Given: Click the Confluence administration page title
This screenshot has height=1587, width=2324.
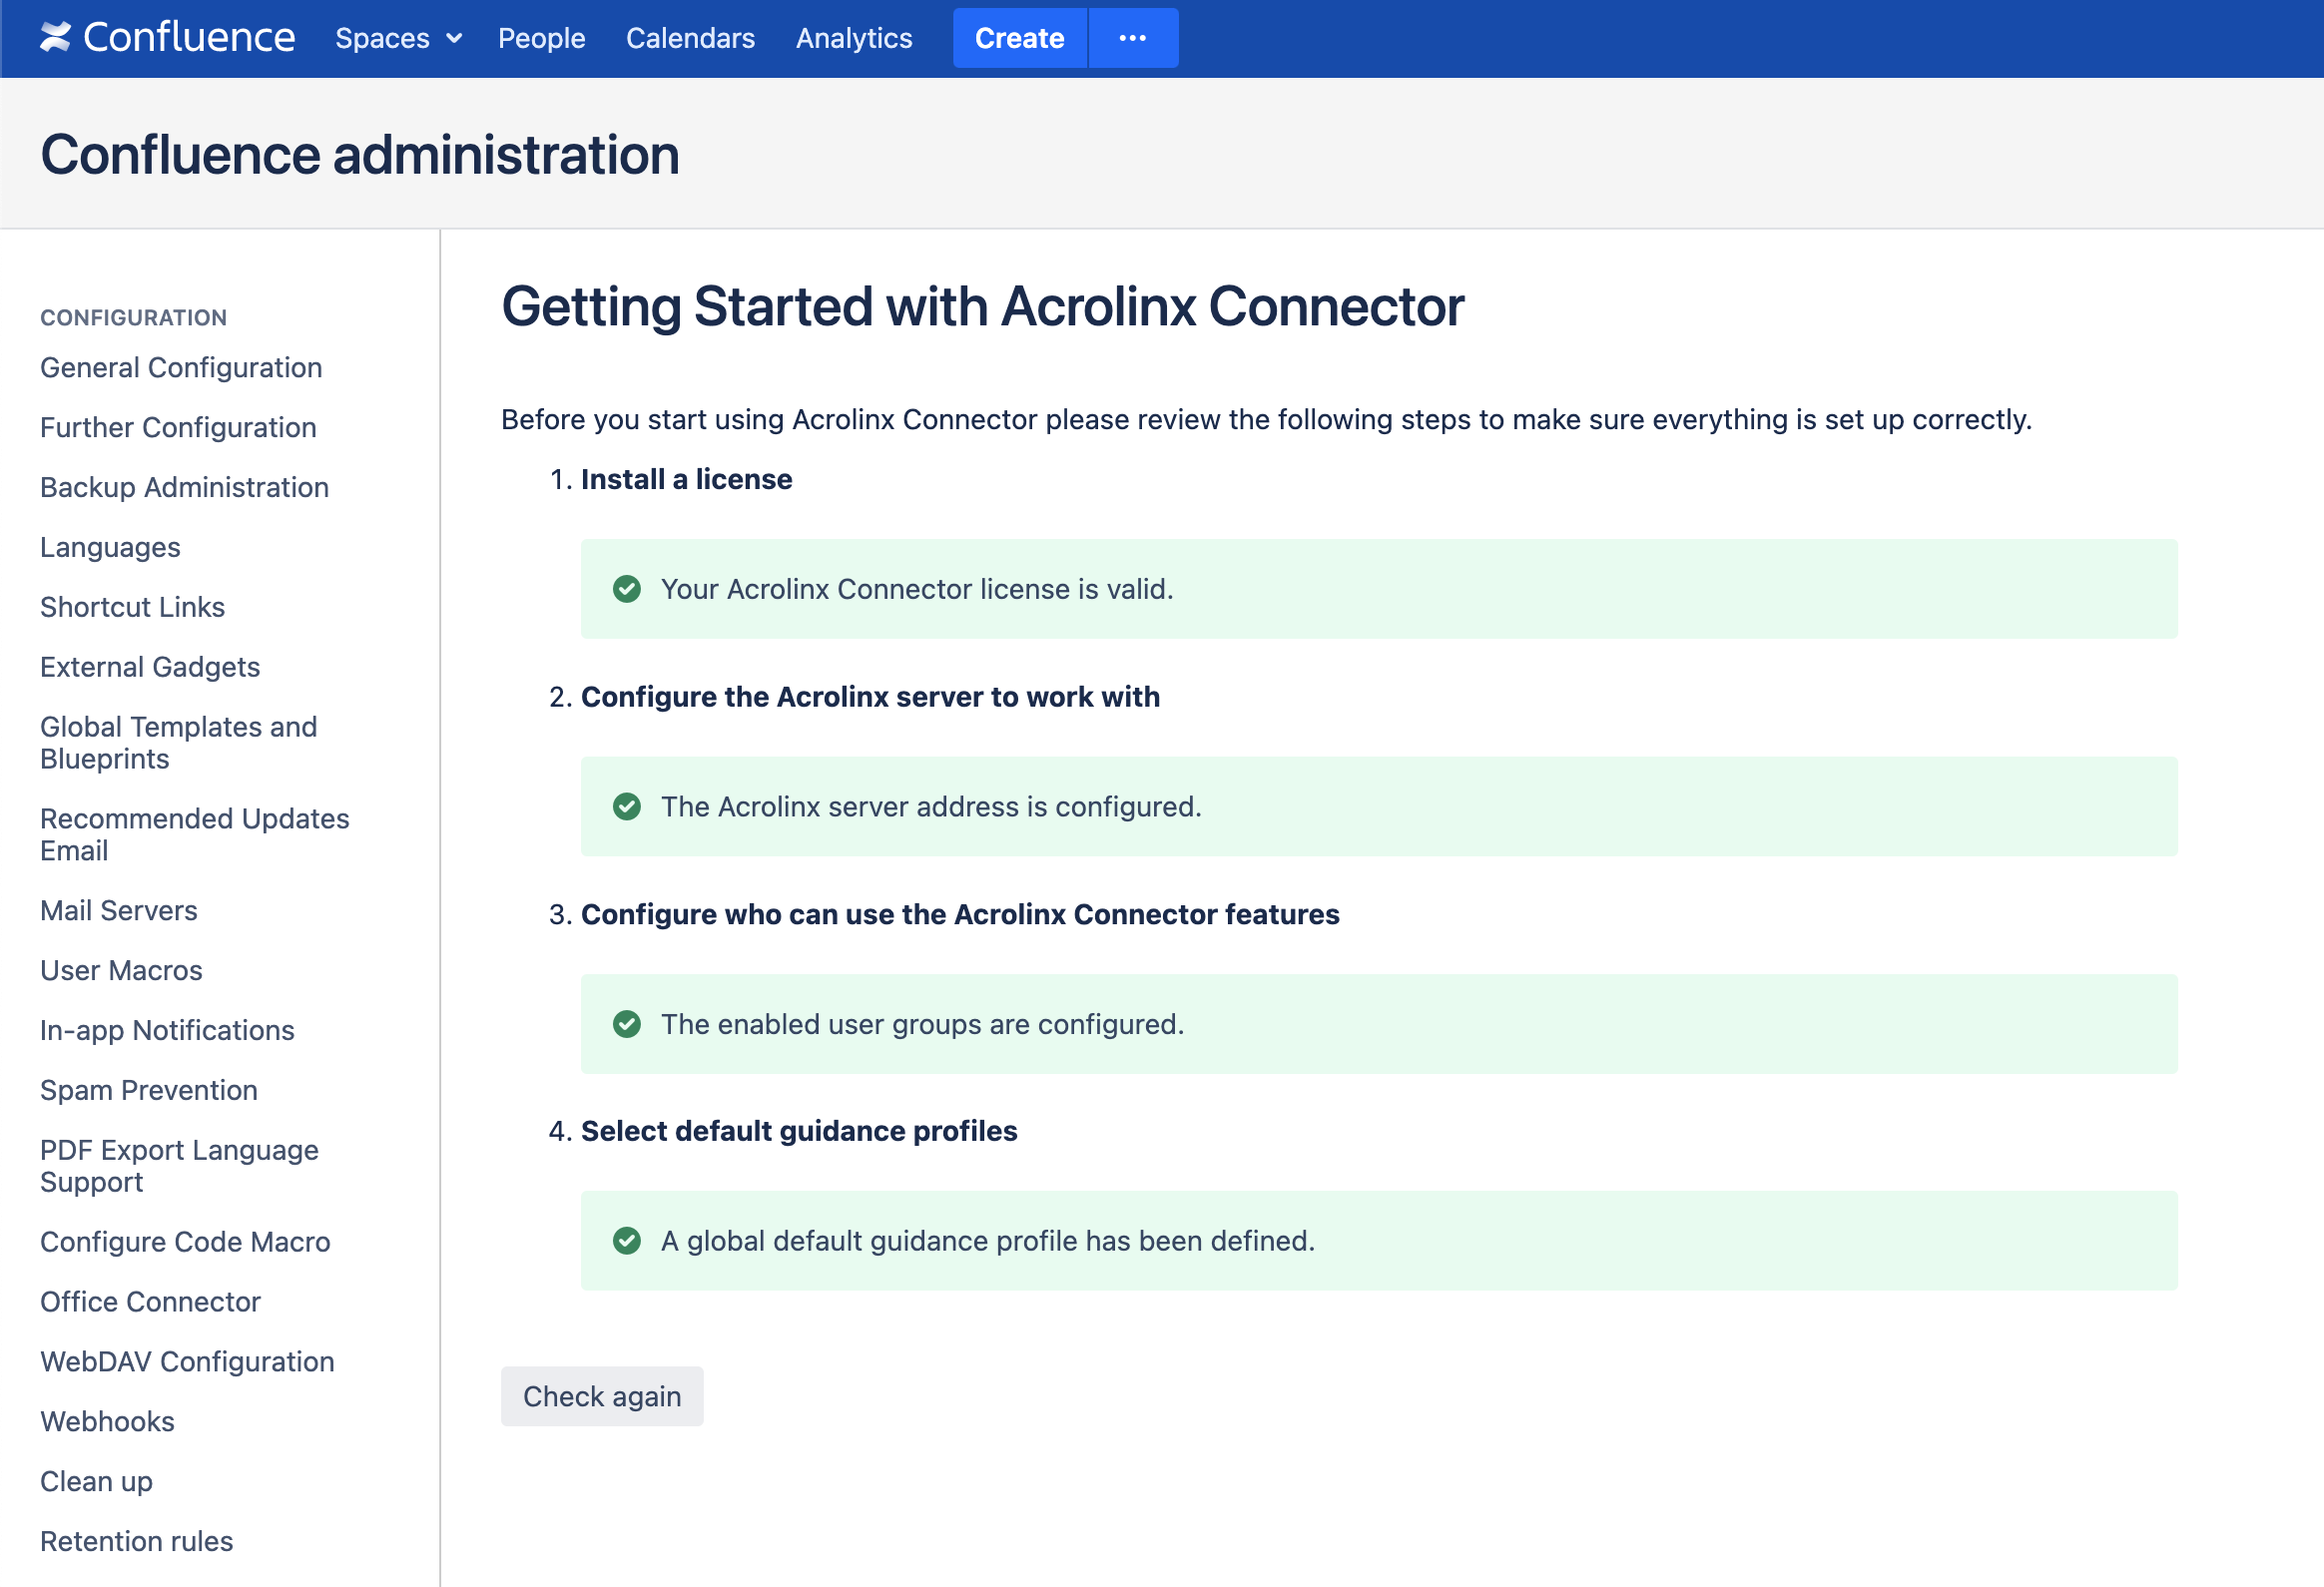Looking at the screenshot, I should point(359,155).
